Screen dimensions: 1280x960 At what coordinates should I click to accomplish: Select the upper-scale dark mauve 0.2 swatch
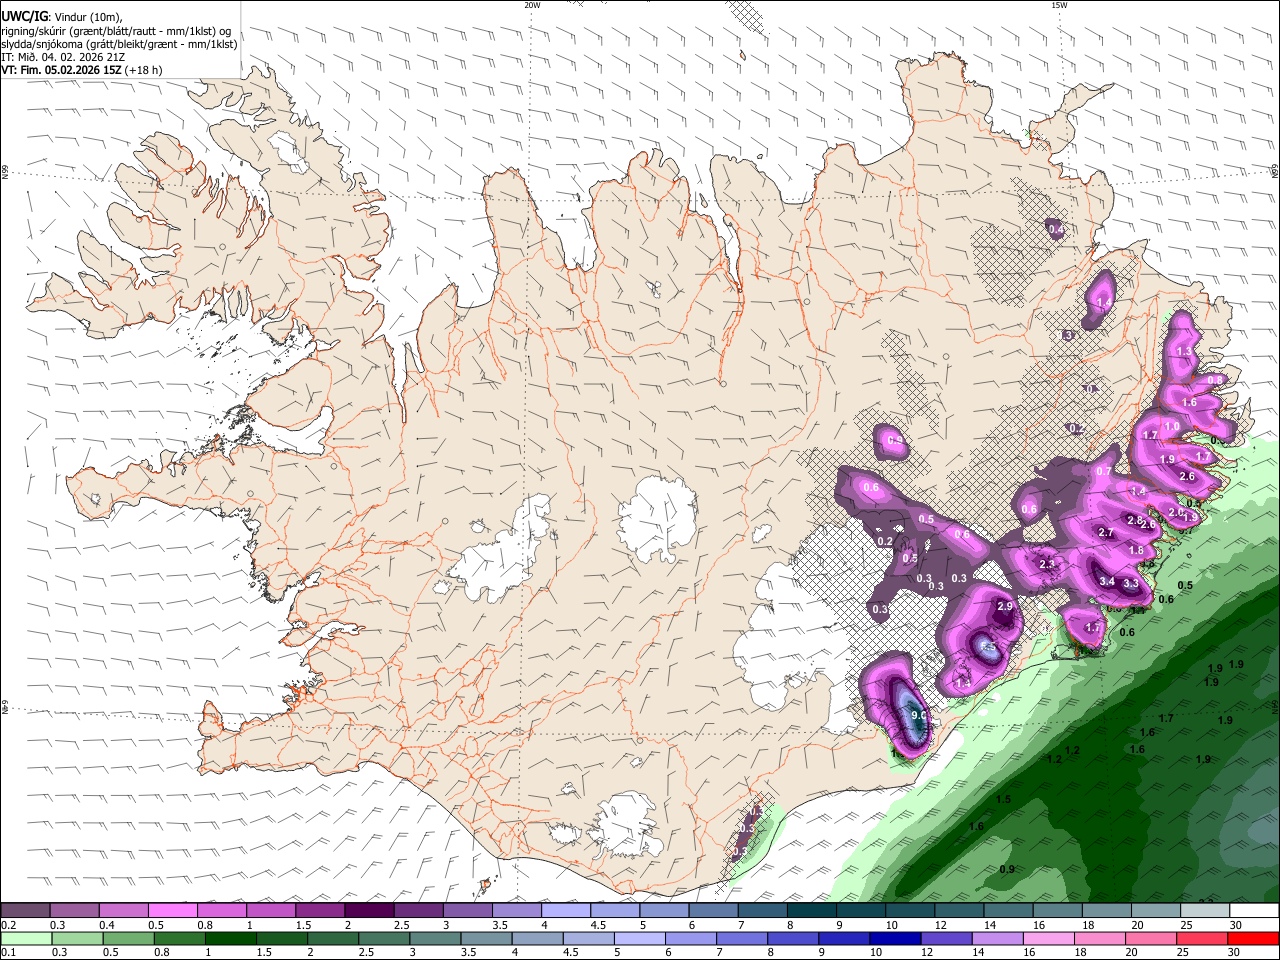click(25, 910)
